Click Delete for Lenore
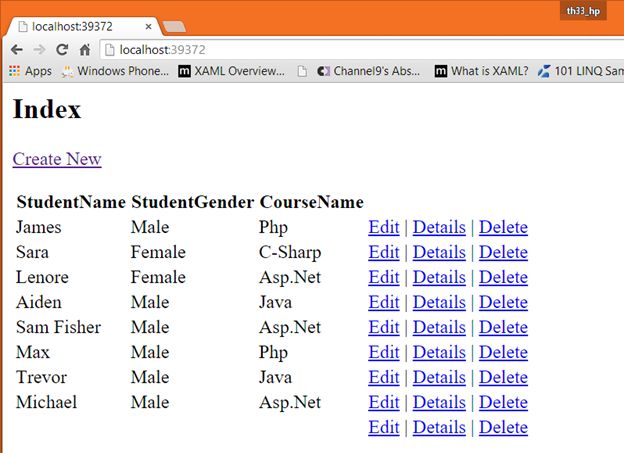The width and height of the screenshot is (624, 453). 503,277
